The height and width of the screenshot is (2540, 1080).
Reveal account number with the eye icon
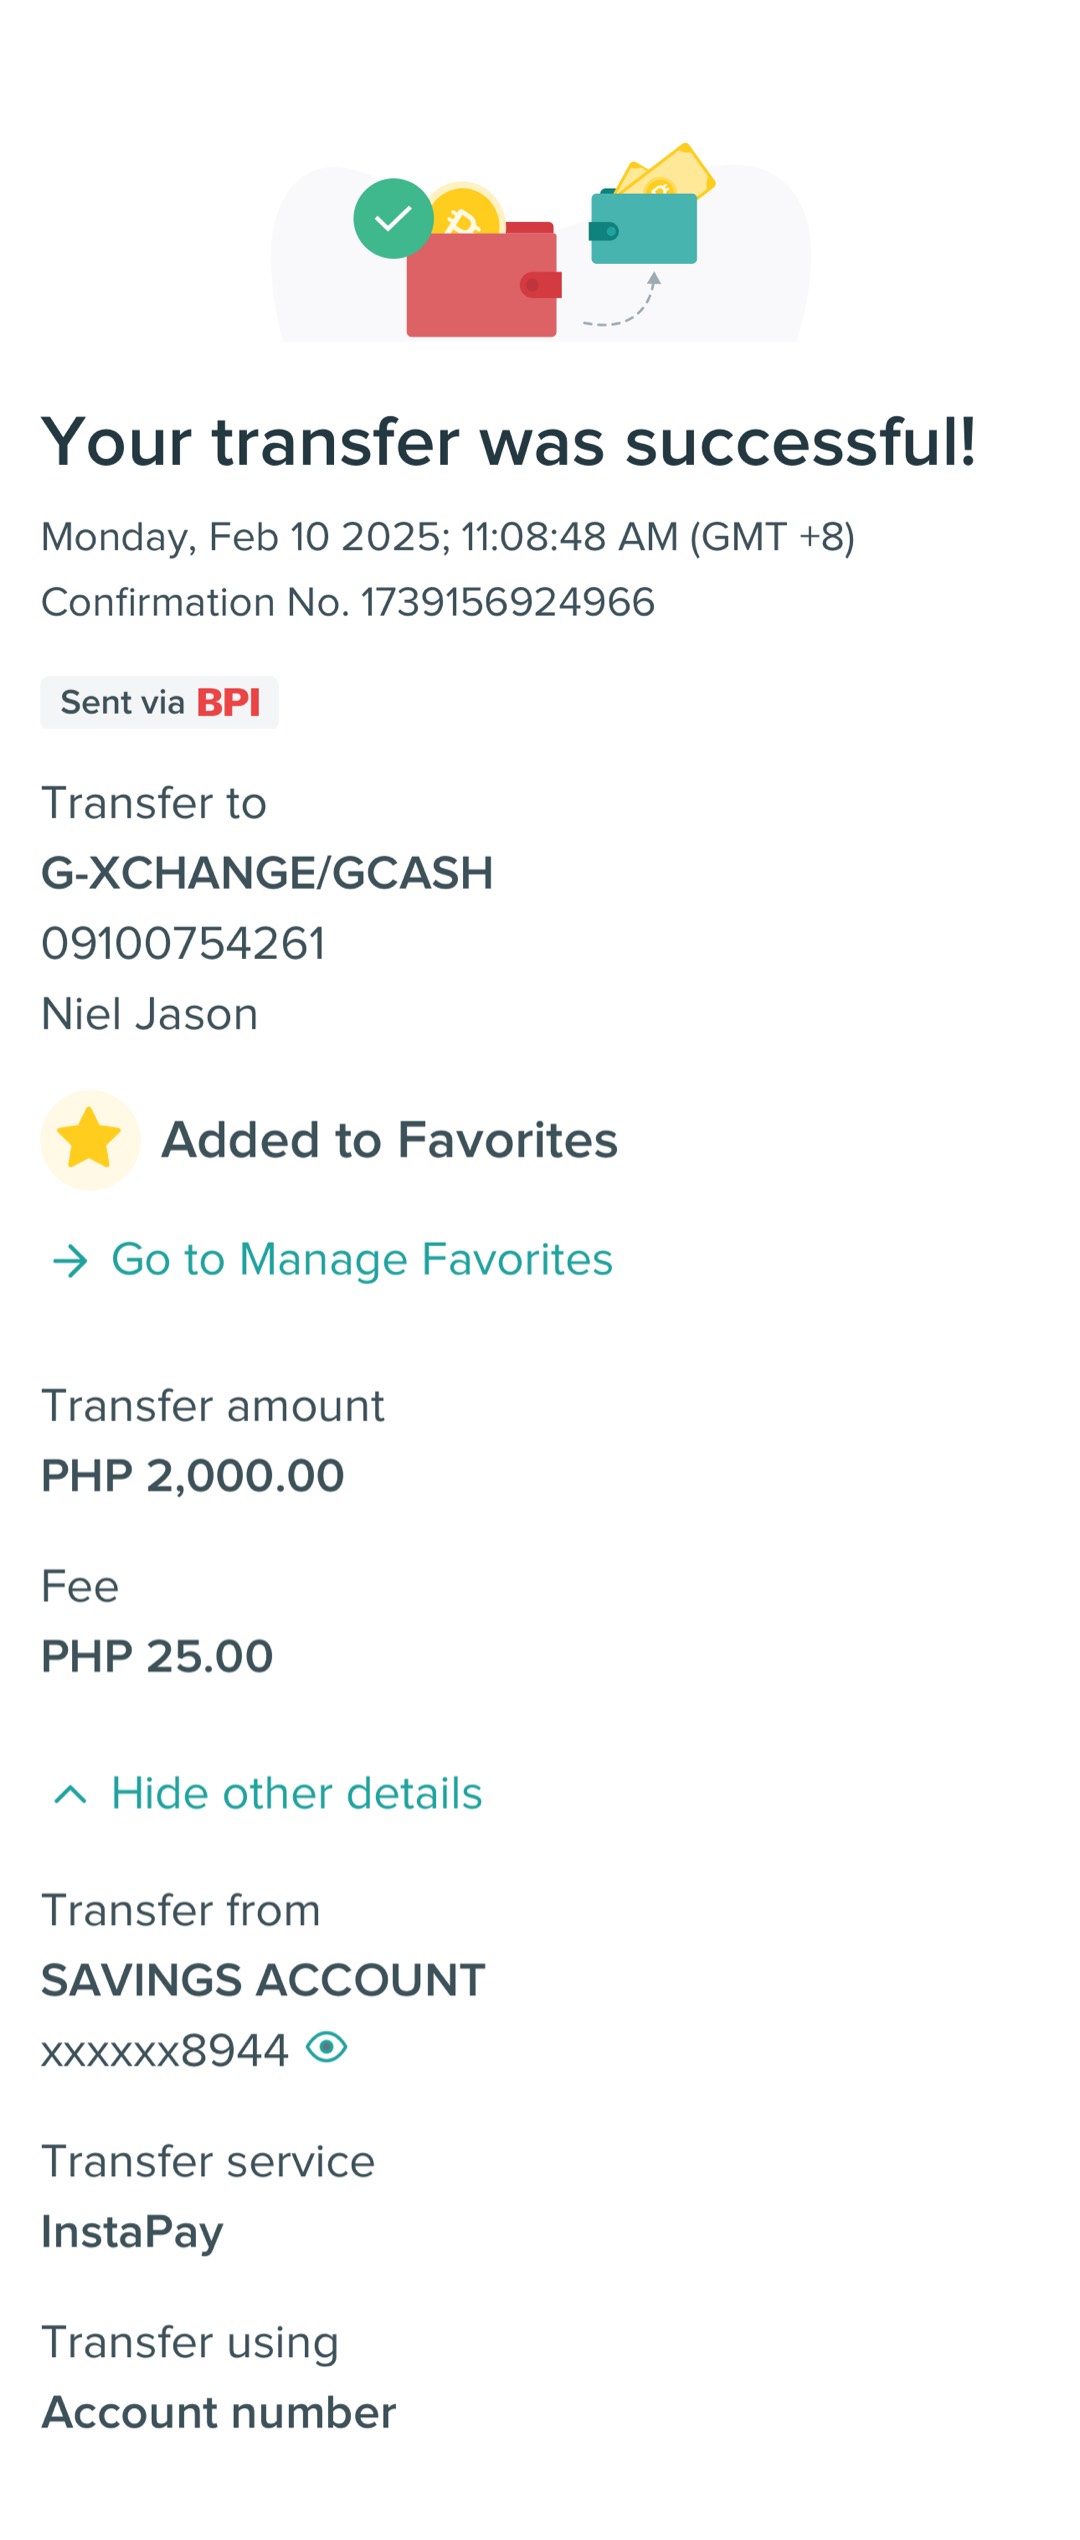[326, 2048]
